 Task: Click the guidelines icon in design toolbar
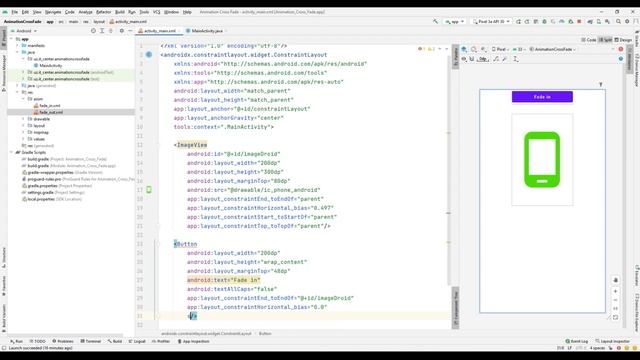coord(516,59)
